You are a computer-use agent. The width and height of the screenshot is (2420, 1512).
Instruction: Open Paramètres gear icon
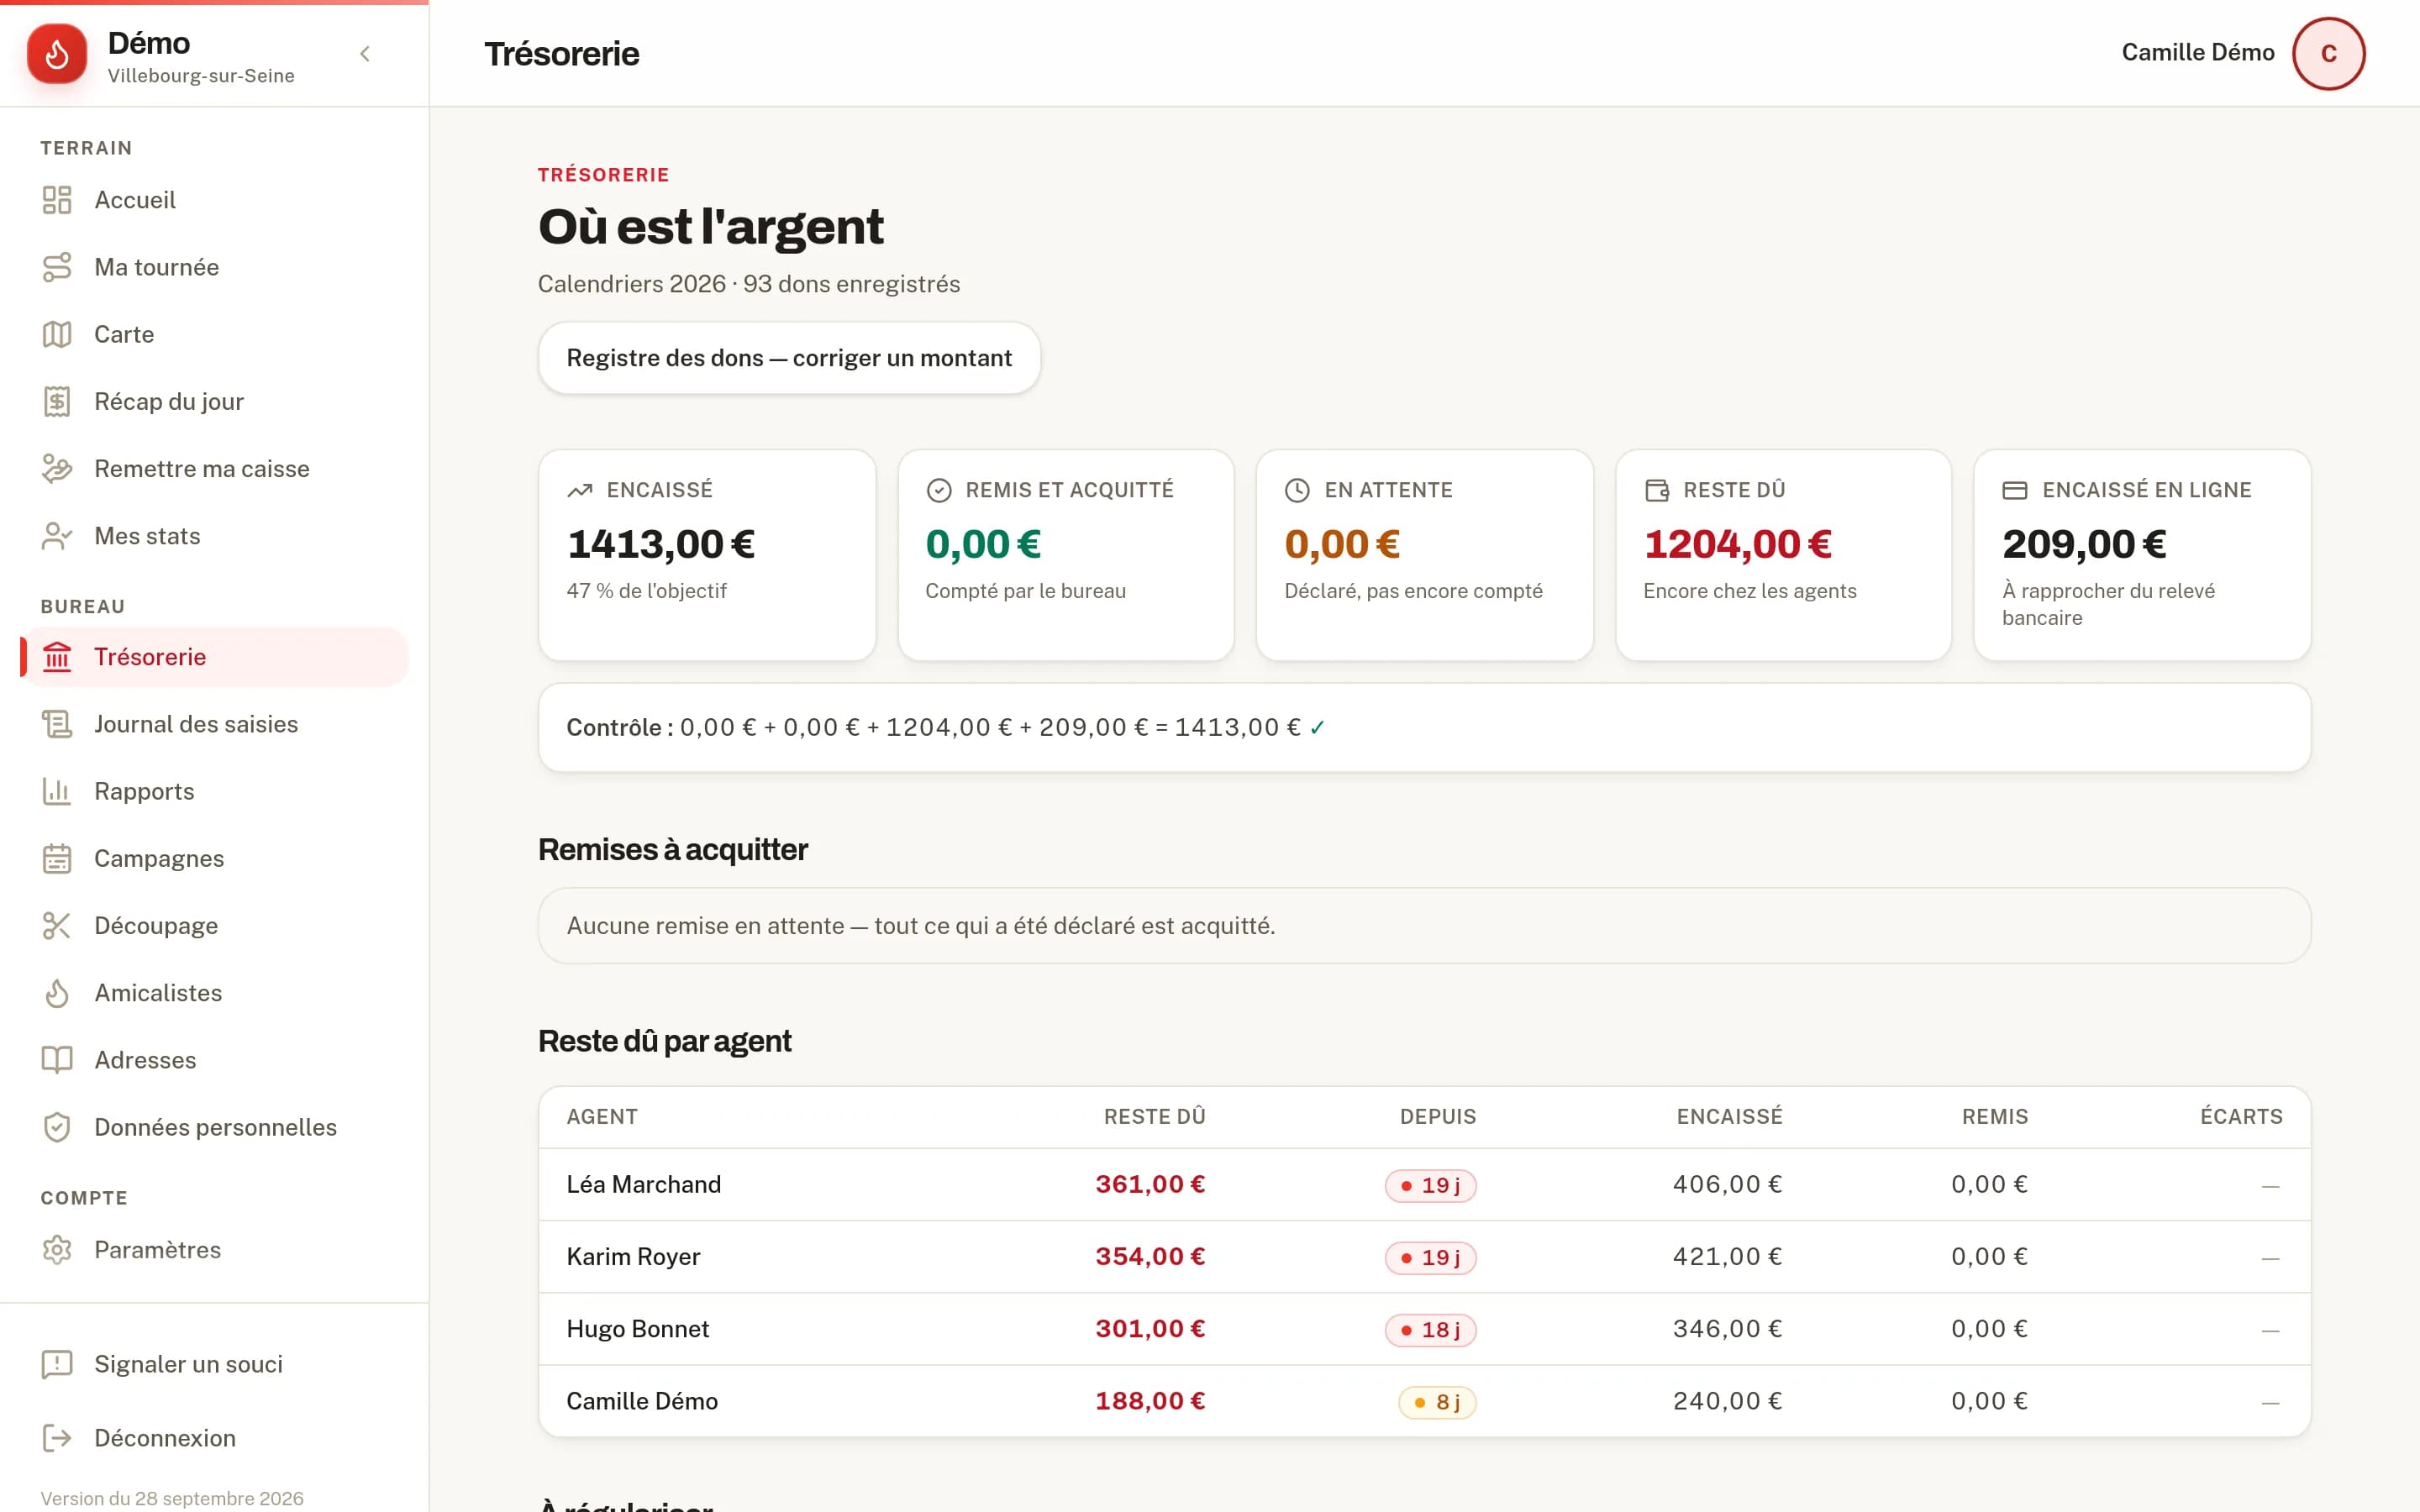click(x=57, y=1250)
